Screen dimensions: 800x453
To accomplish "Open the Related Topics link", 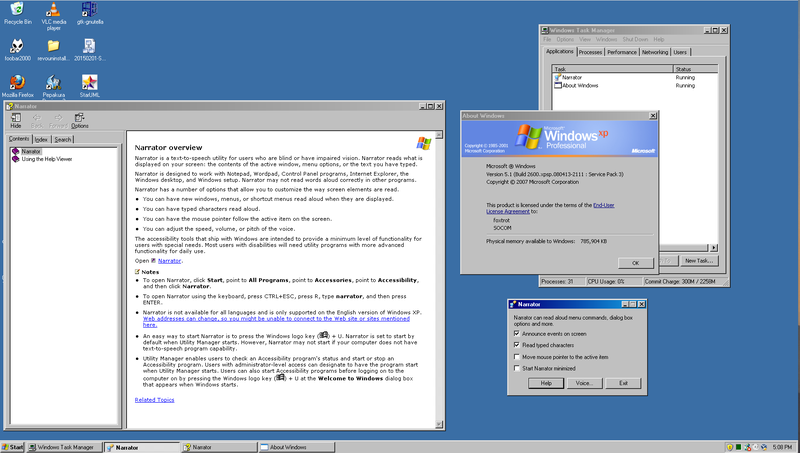I will pyautogui.click(x=154, y=400).
